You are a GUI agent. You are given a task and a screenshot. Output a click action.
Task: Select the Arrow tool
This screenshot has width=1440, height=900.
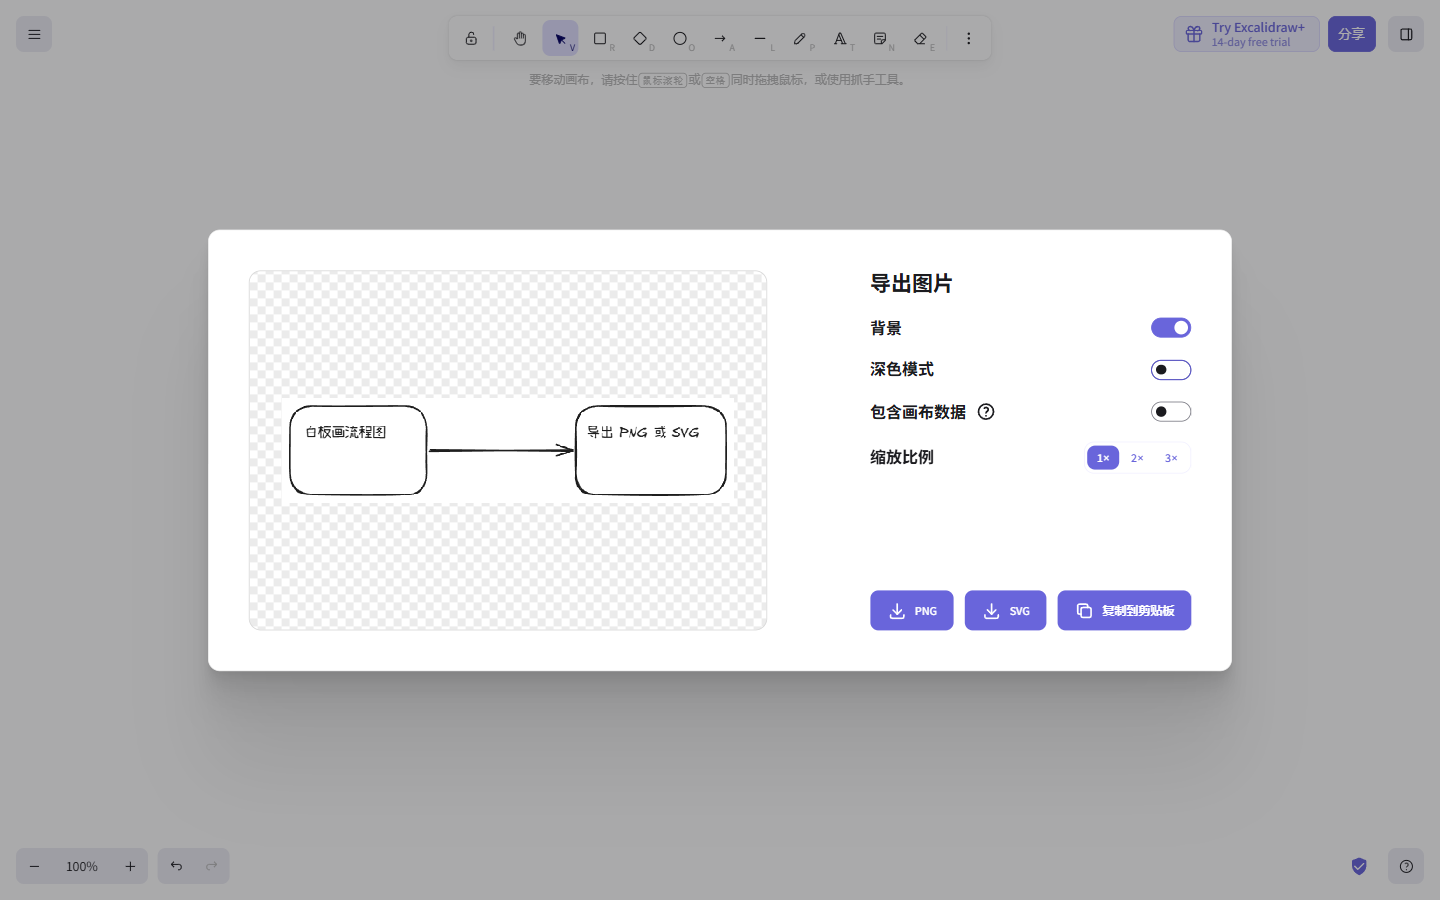(x=720, y=39)
